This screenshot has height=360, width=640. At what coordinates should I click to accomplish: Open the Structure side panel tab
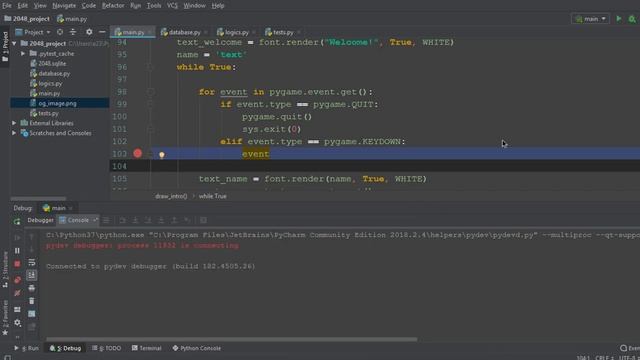[5, 269]
